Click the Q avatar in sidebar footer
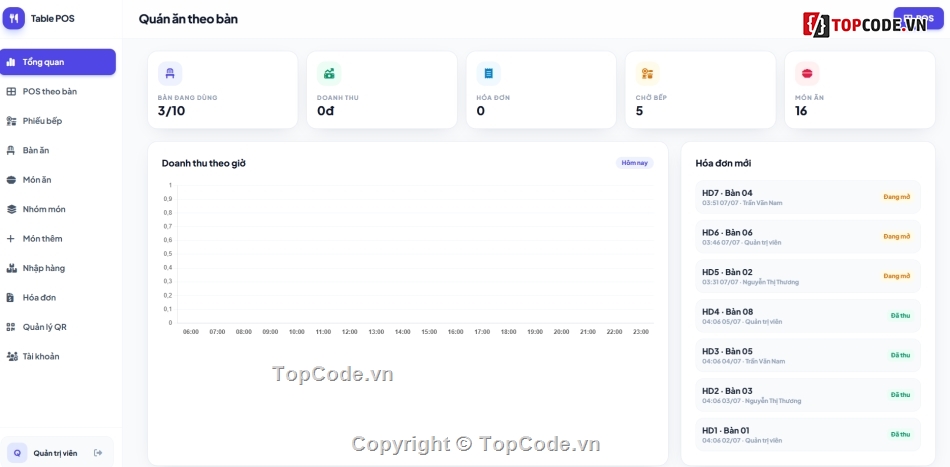Image resolution: width=950 pixels, height=467 pixels. point(17,452)
